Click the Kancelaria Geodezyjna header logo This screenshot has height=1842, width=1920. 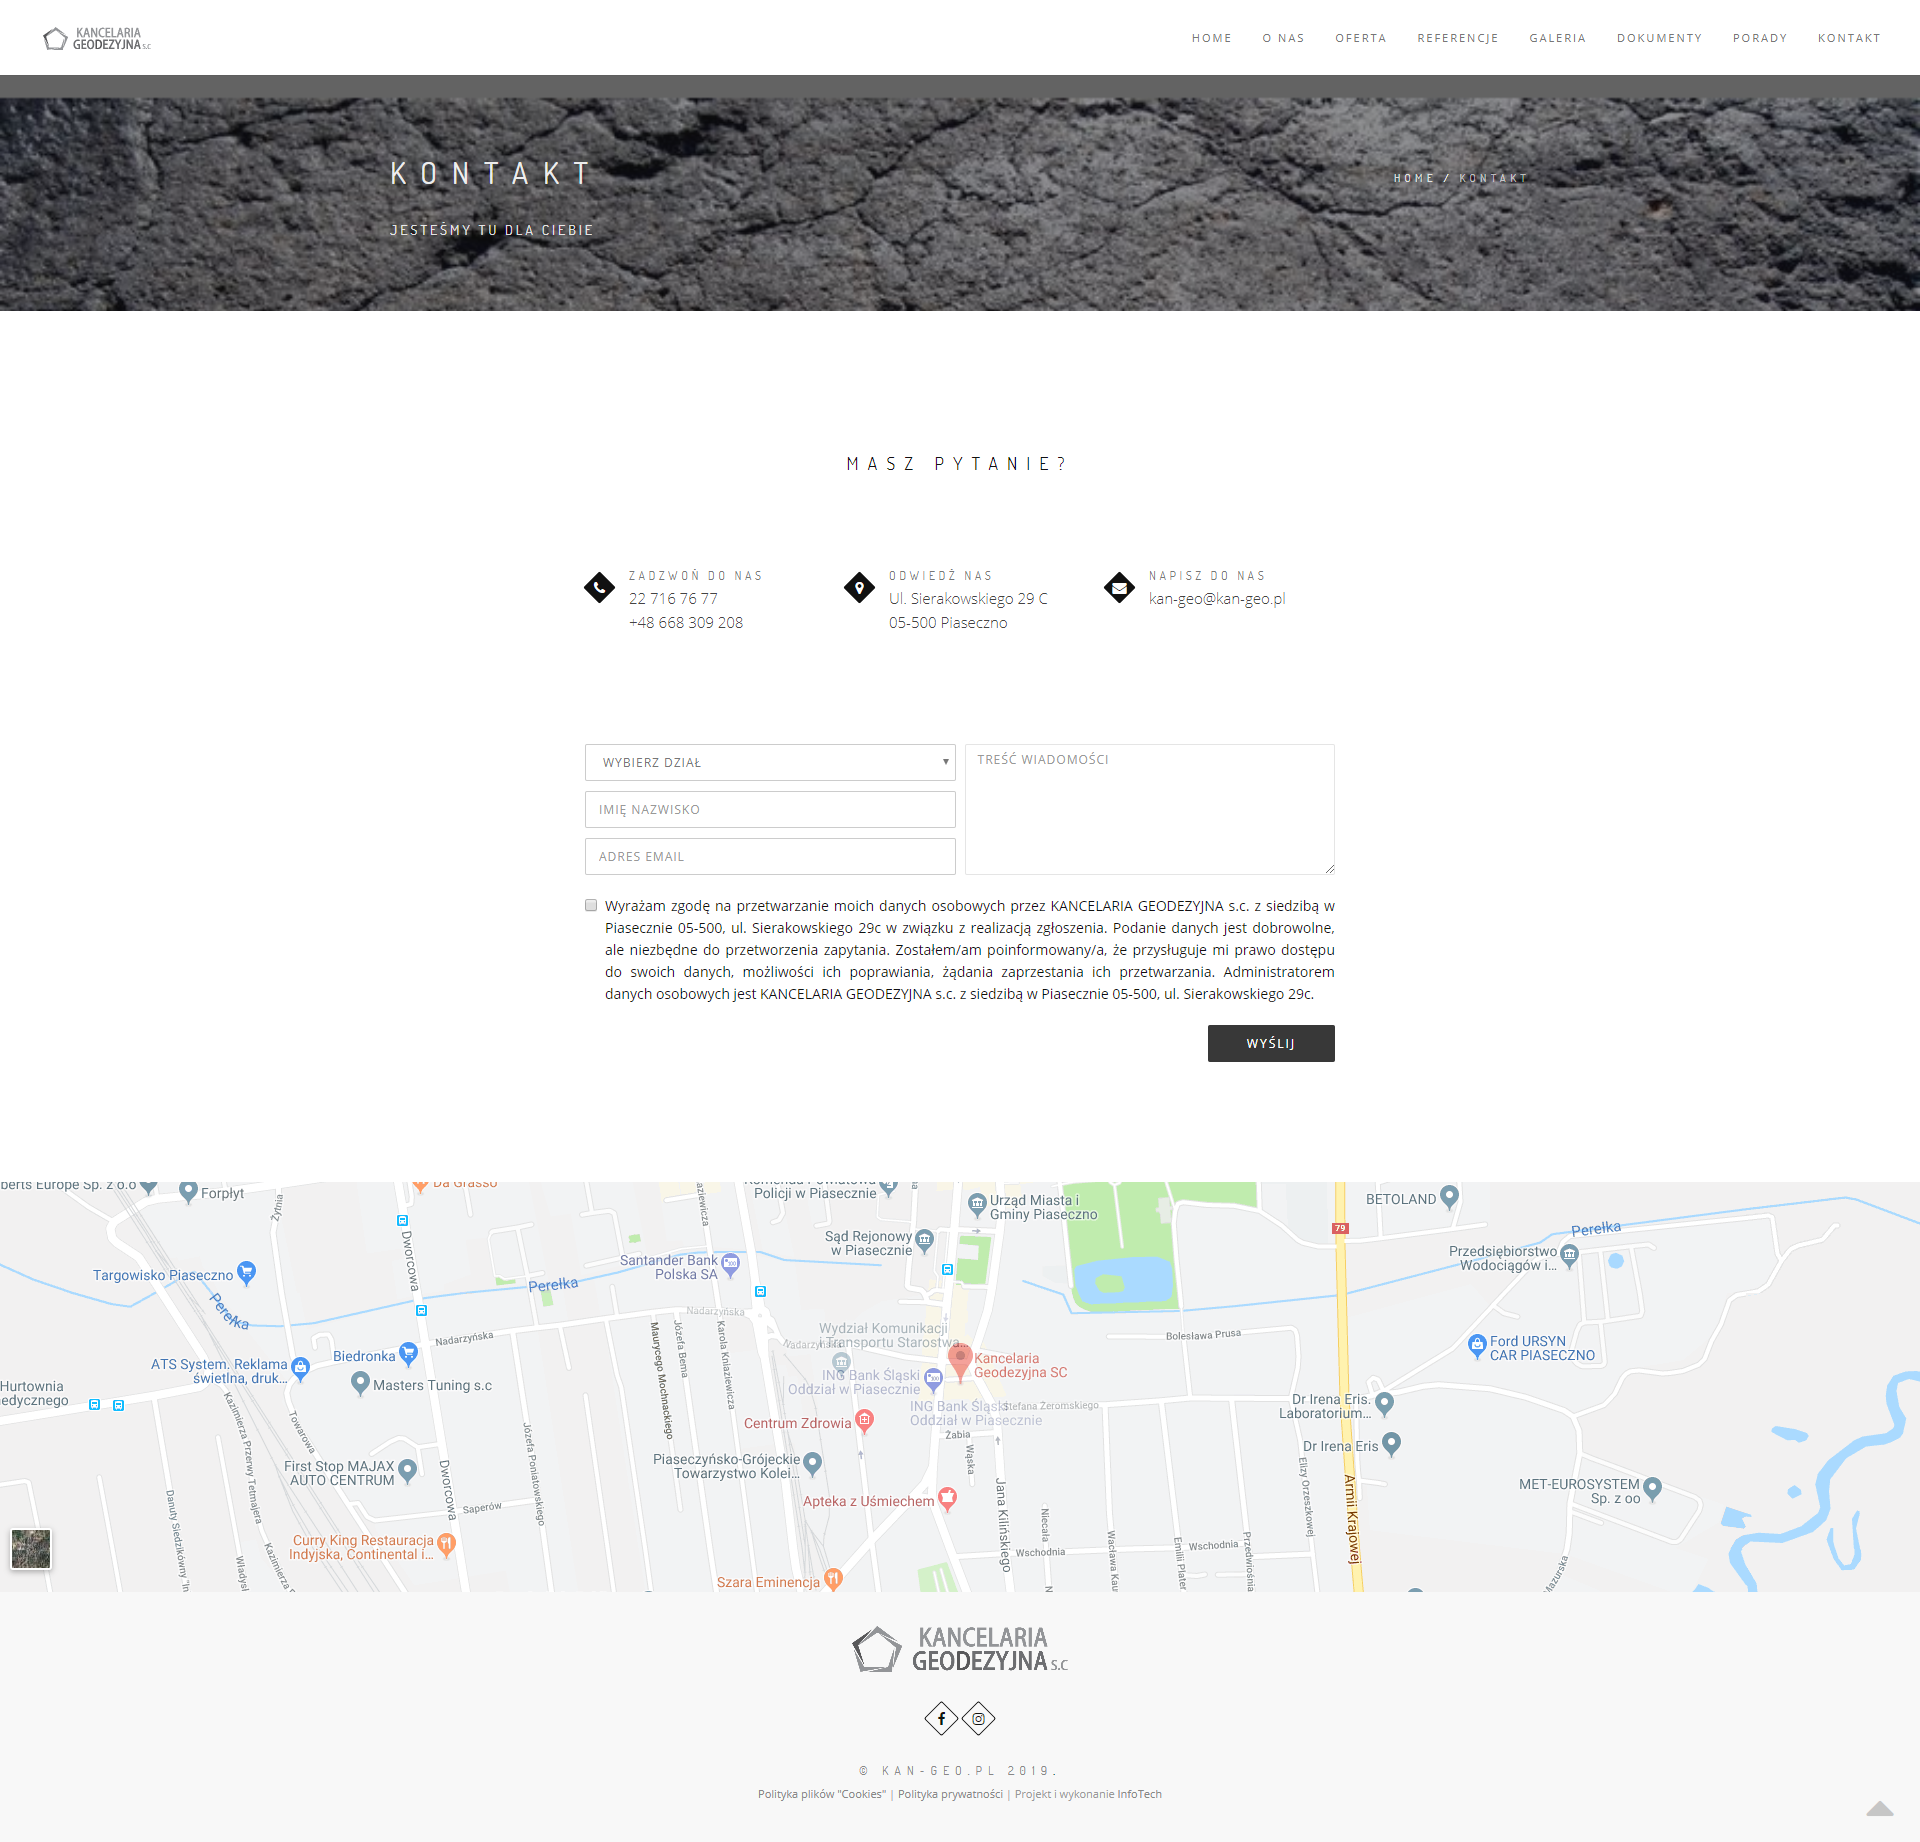tap(97, 39)
